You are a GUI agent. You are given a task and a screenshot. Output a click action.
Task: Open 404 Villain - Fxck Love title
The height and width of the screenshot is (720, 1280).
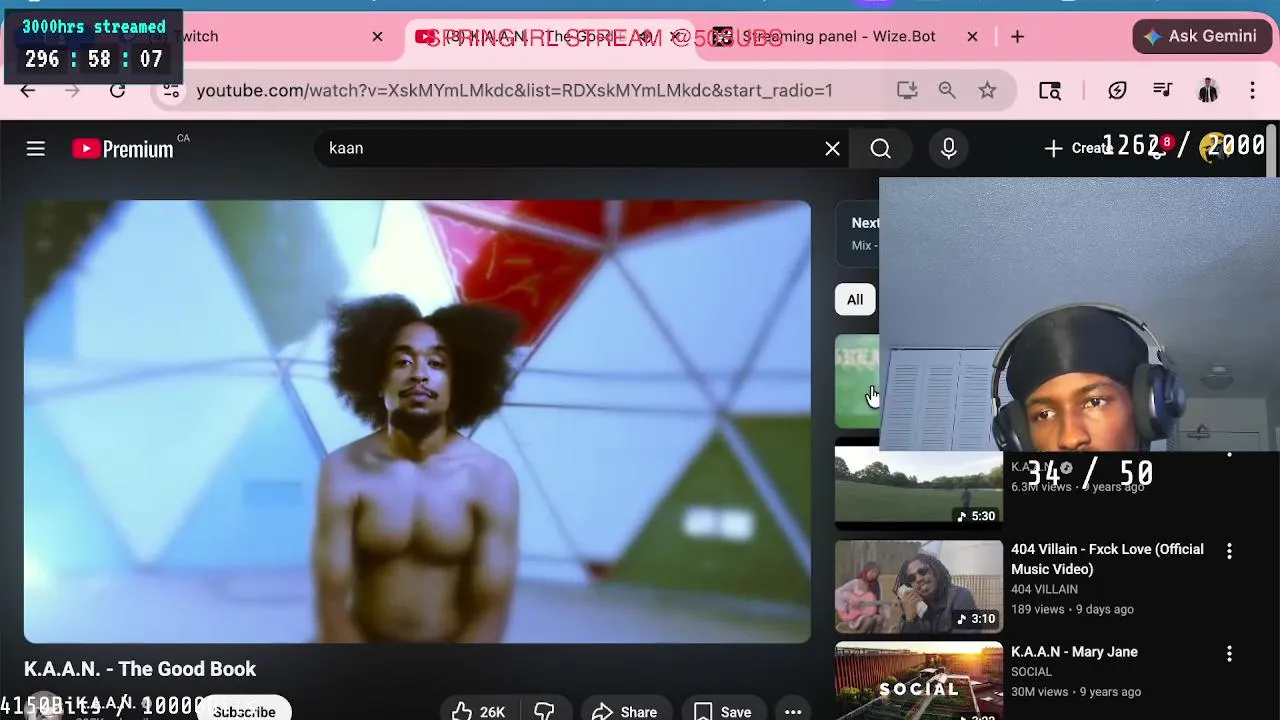point(1107,559)
